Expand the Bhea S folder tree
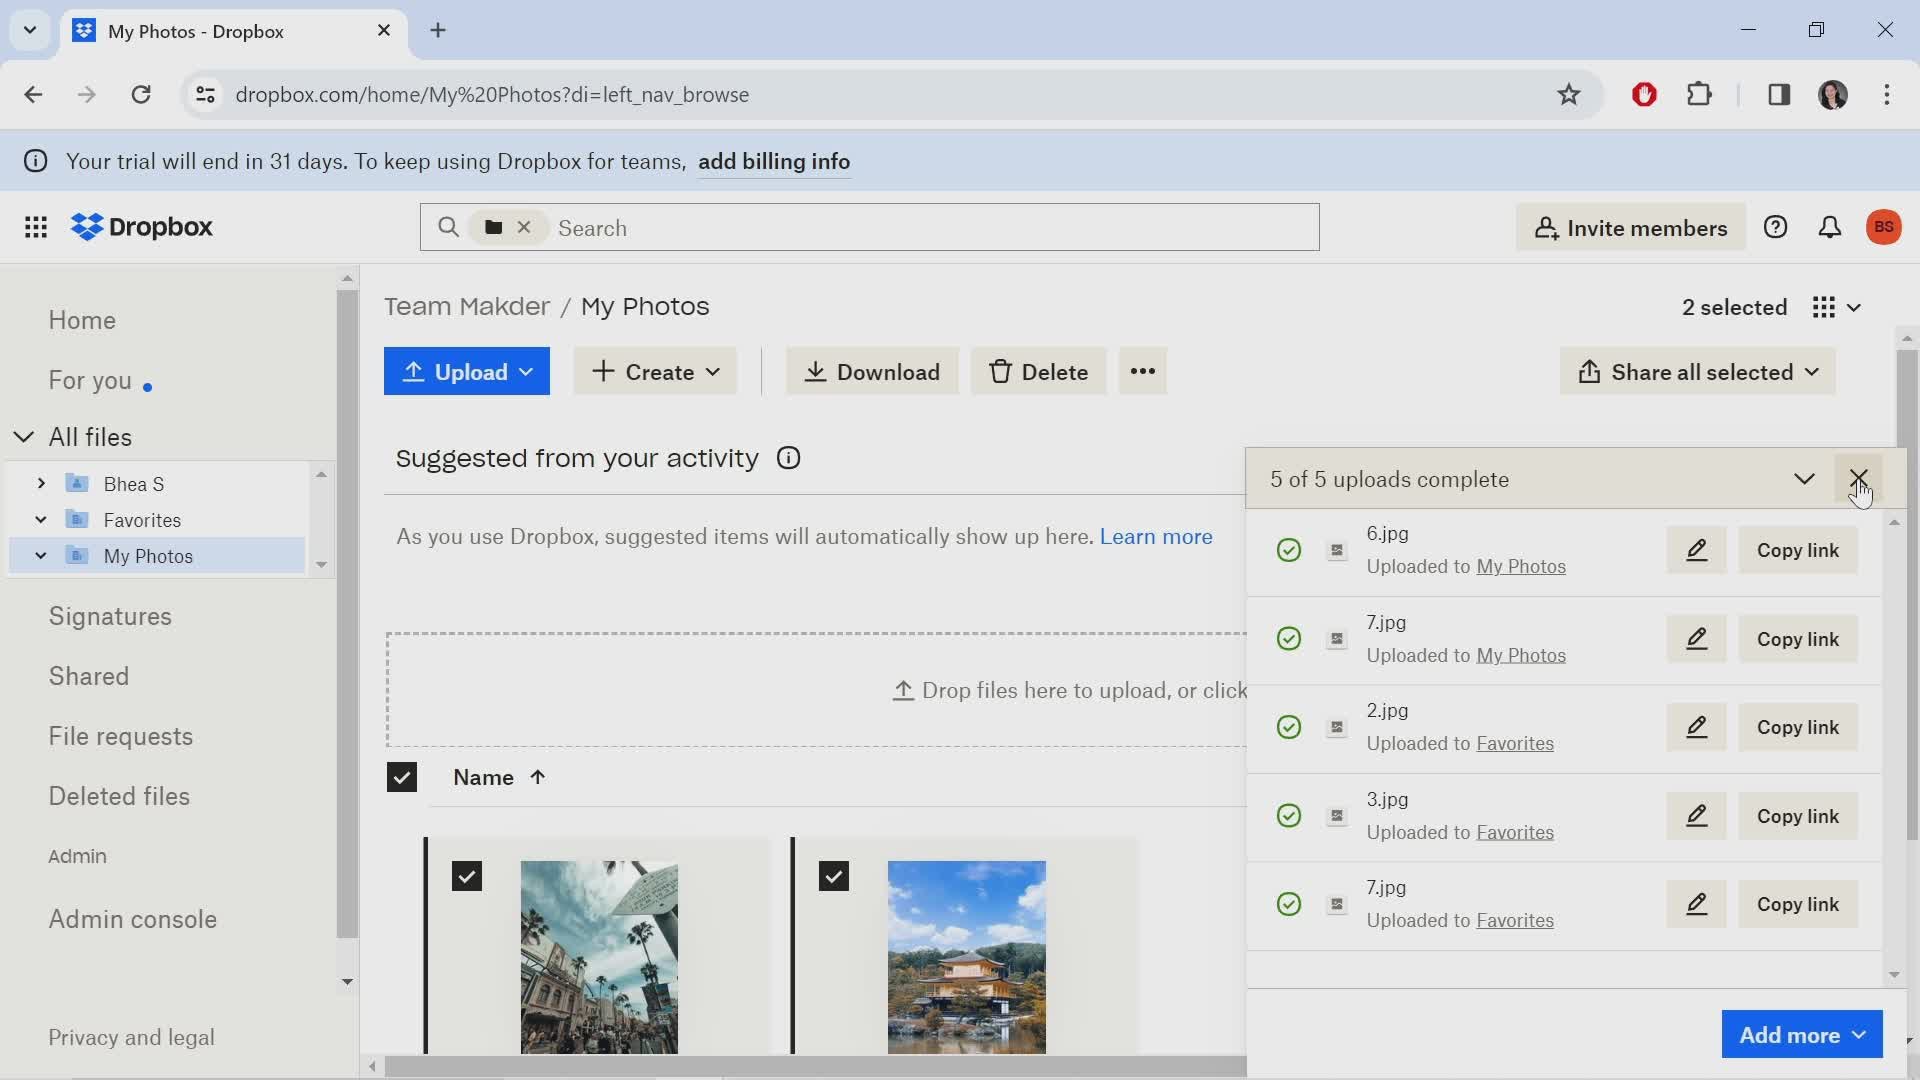The image size is (1920, 1080). [x=41, y=484]
